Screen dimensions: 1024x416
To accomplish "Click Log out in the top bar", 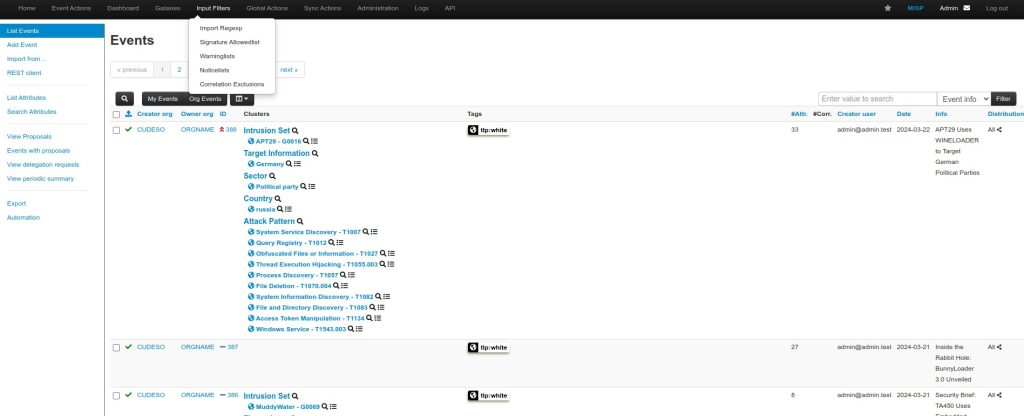I will pos(997,8).
